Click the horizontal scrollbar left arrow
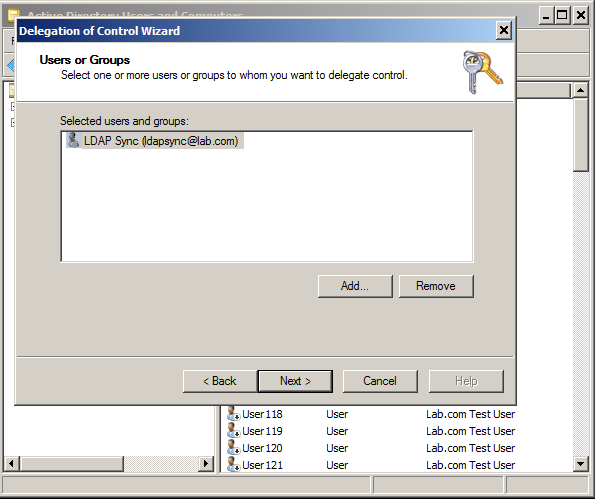Viewport: 595px width, 499px height. coord(11,463)
